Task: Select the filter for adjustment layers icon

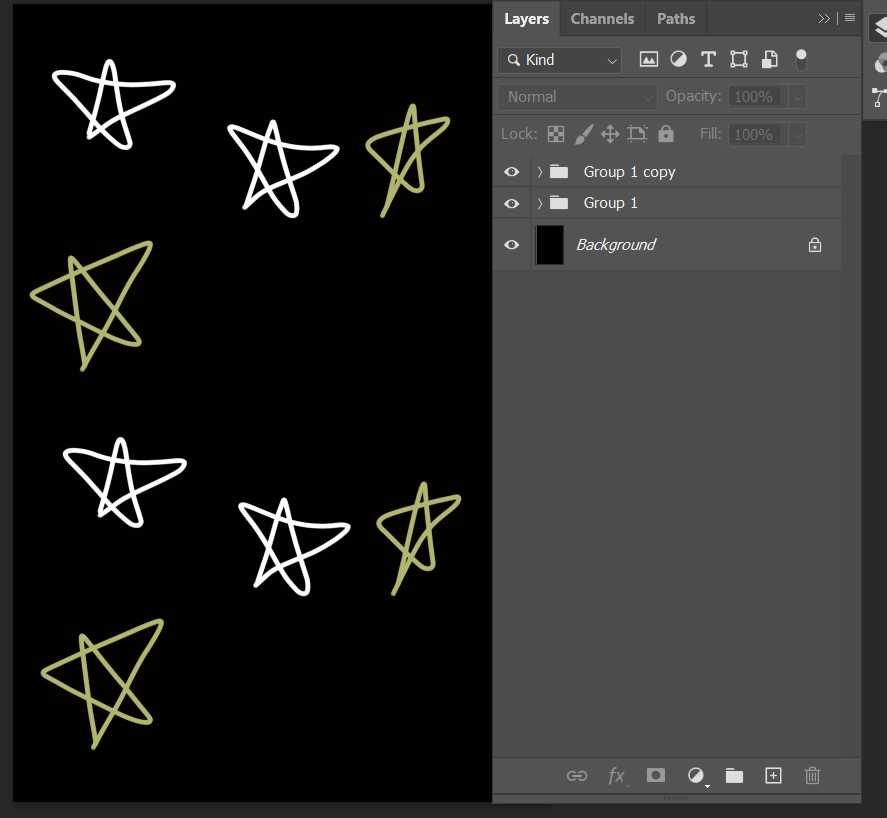Action: point(678,59)
